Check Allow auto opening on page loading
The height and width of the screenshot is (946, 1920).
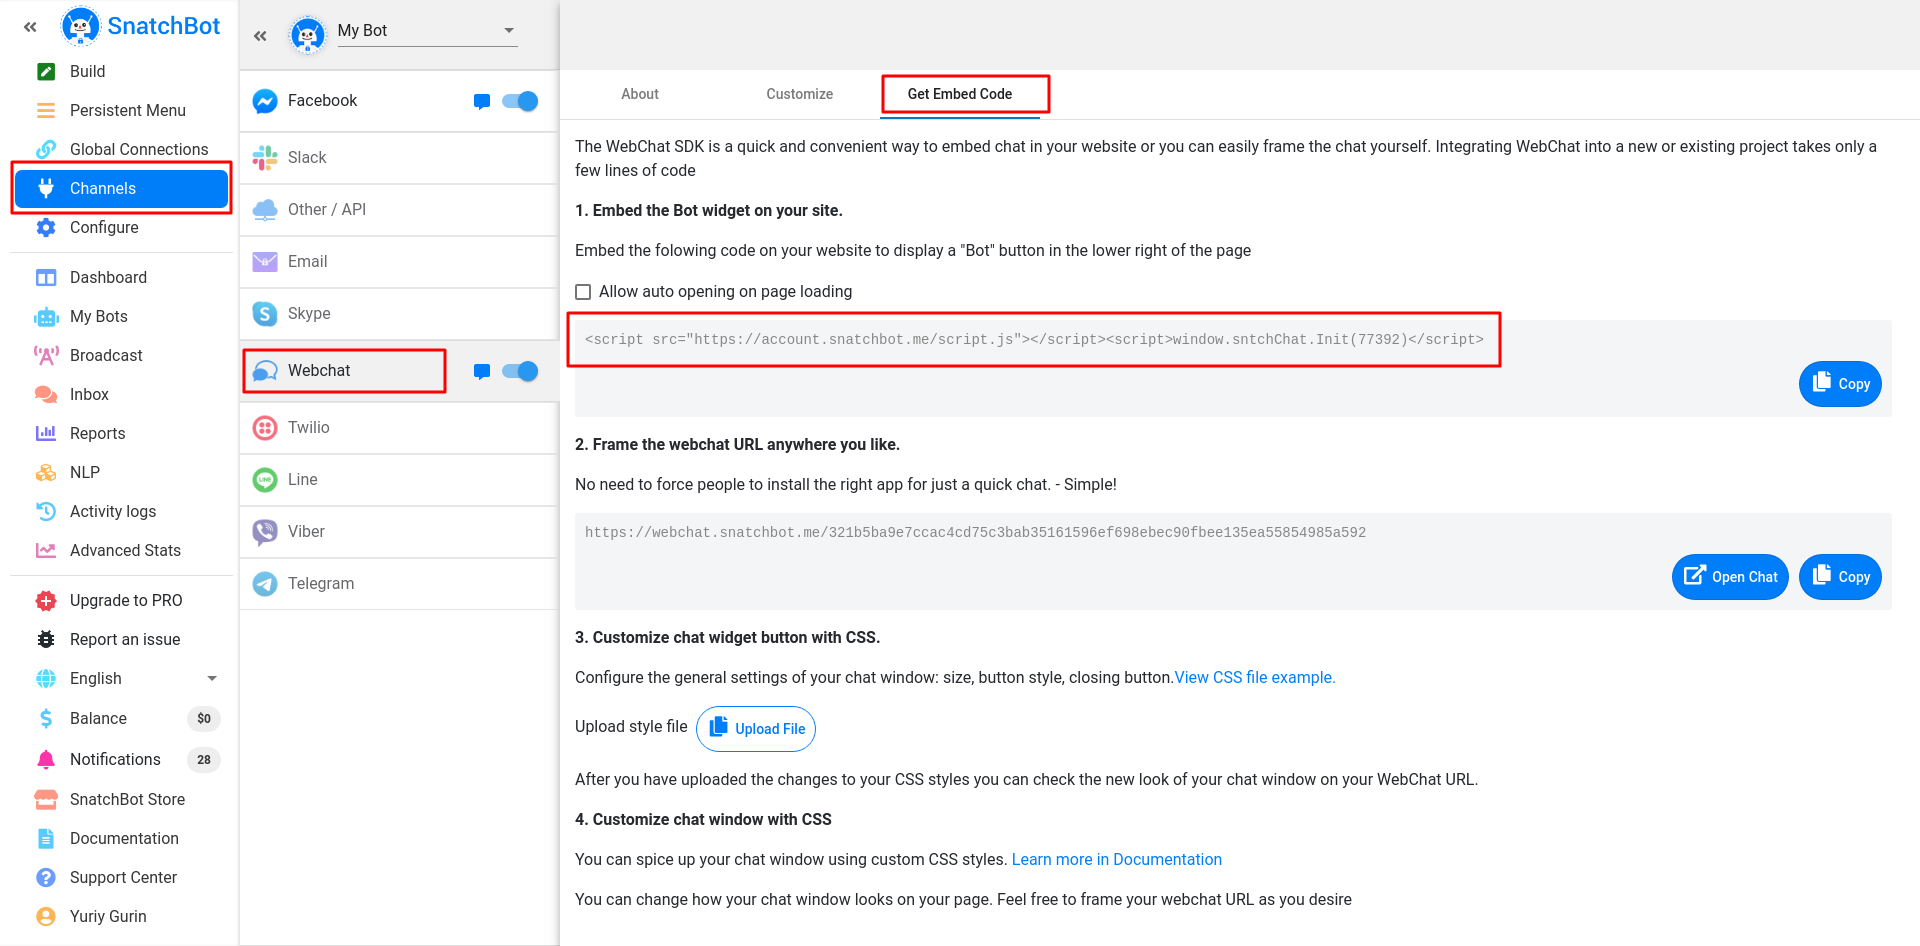(583, 292)
